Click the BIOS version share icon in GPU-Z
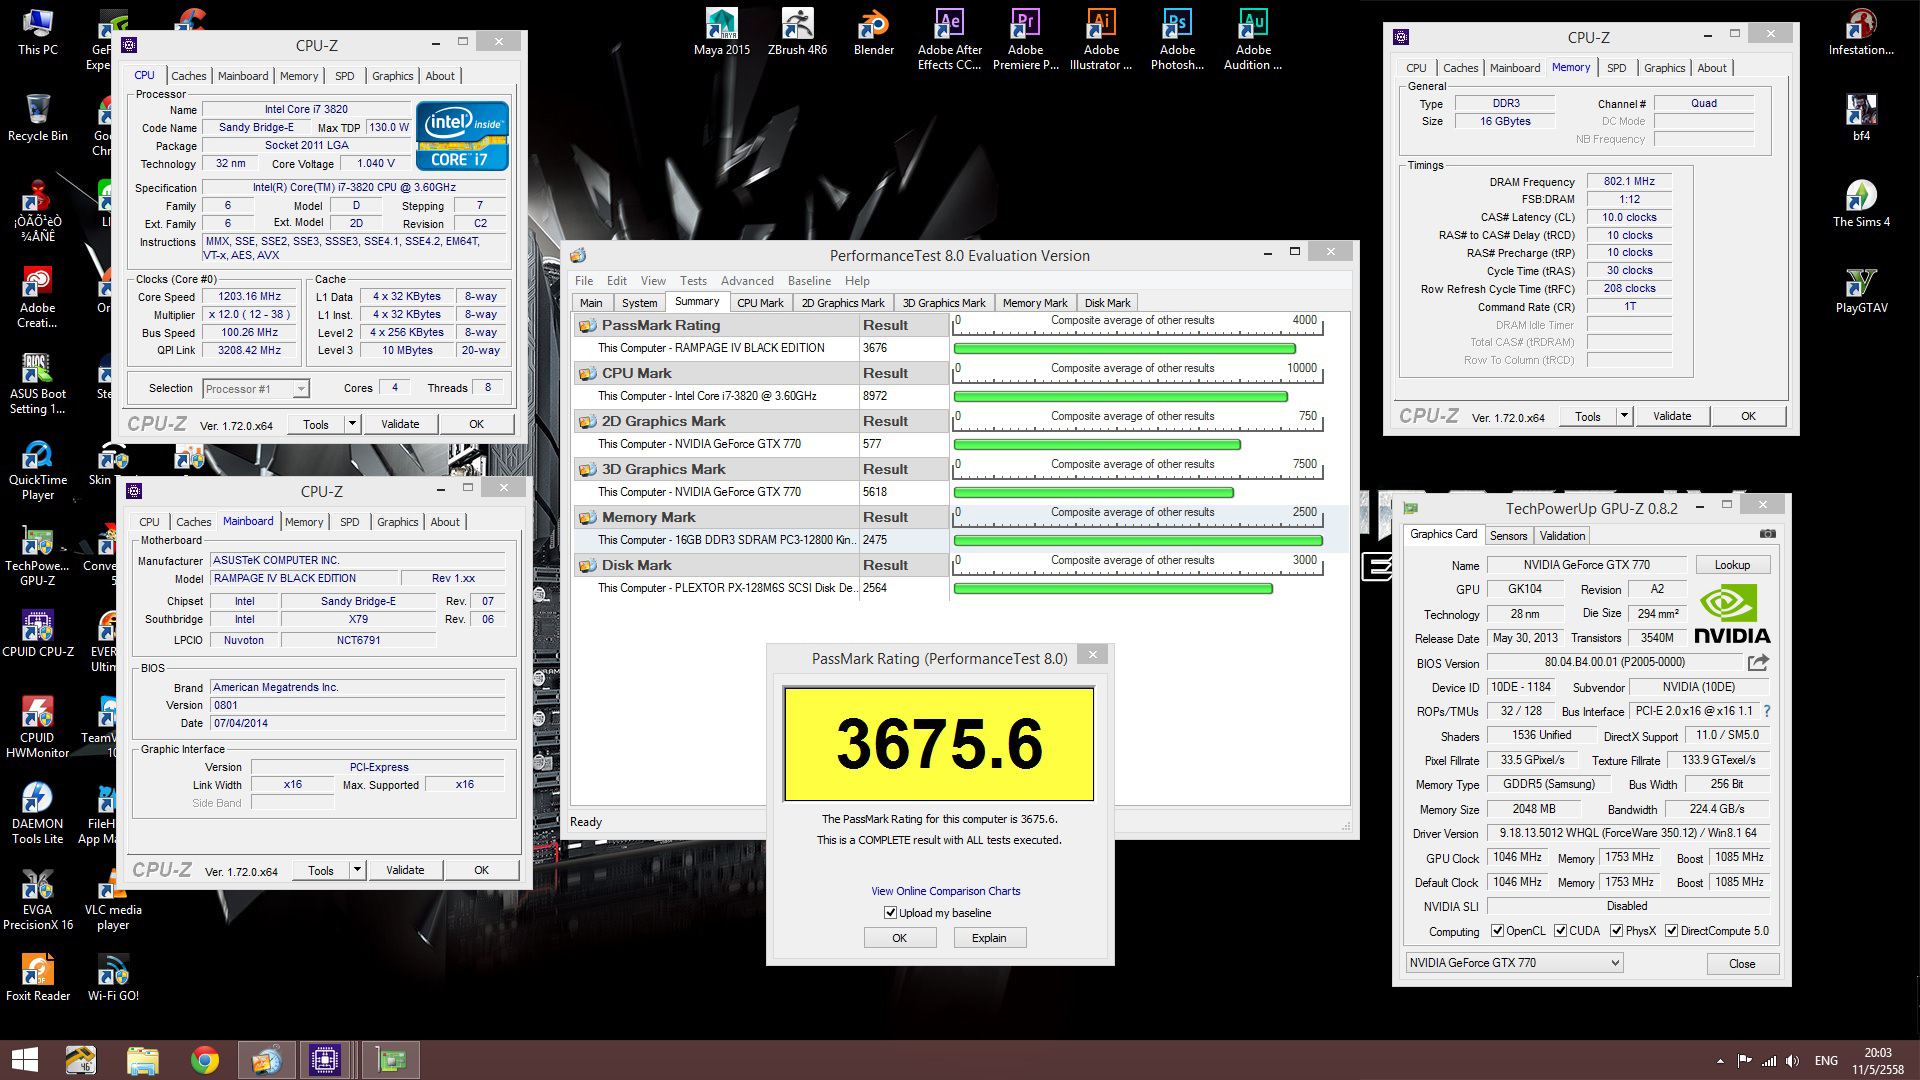Viewport: 1920px width, 1080px height. (x=1758, y=662)
